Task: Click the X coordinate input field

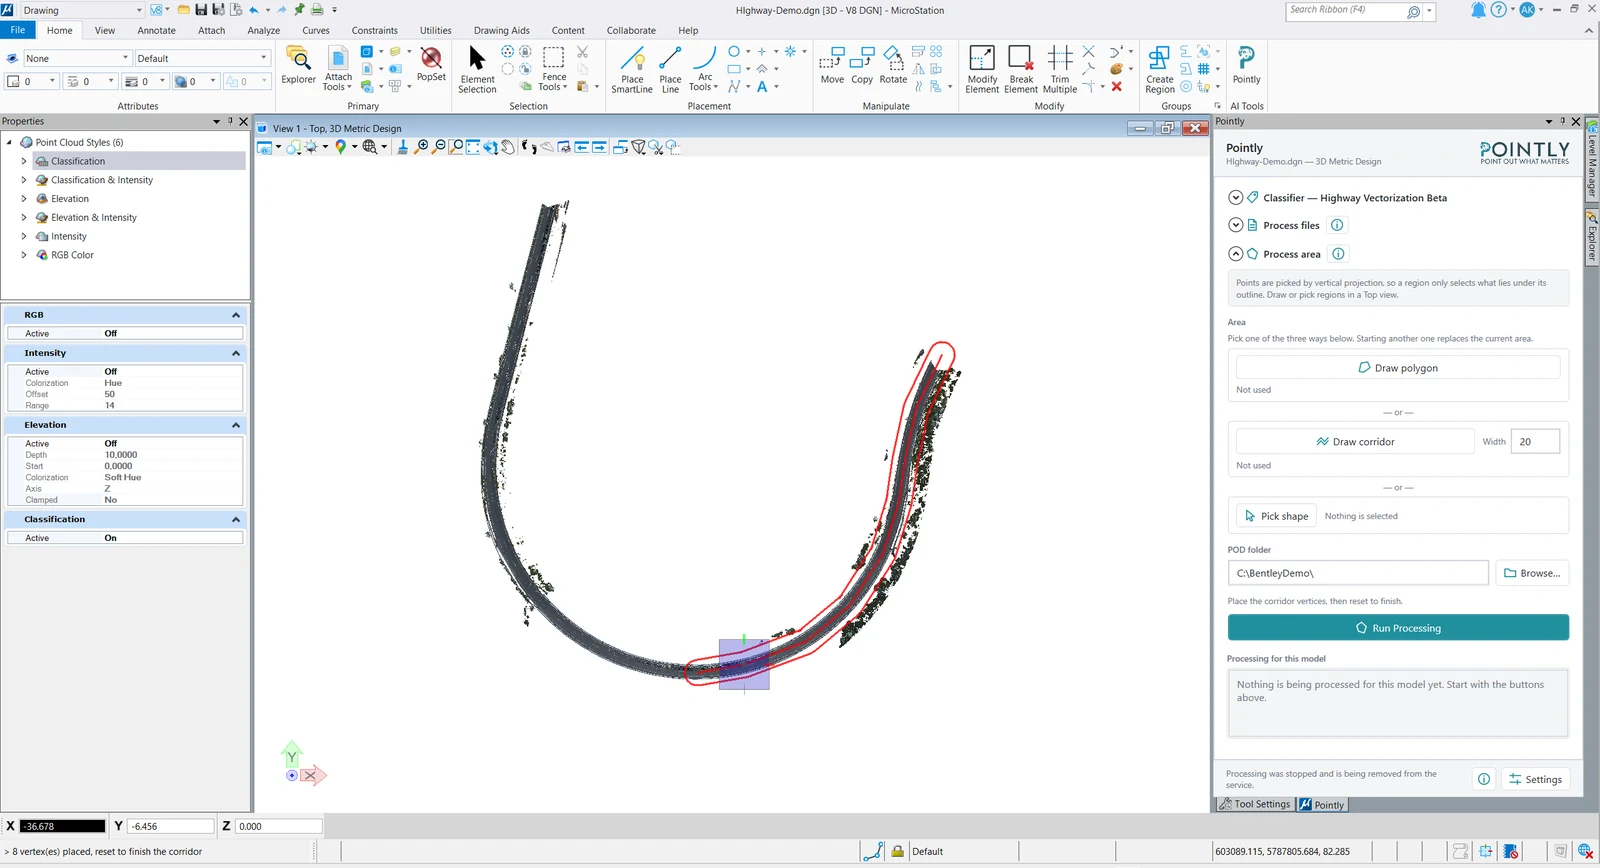Action: point(63,826)
